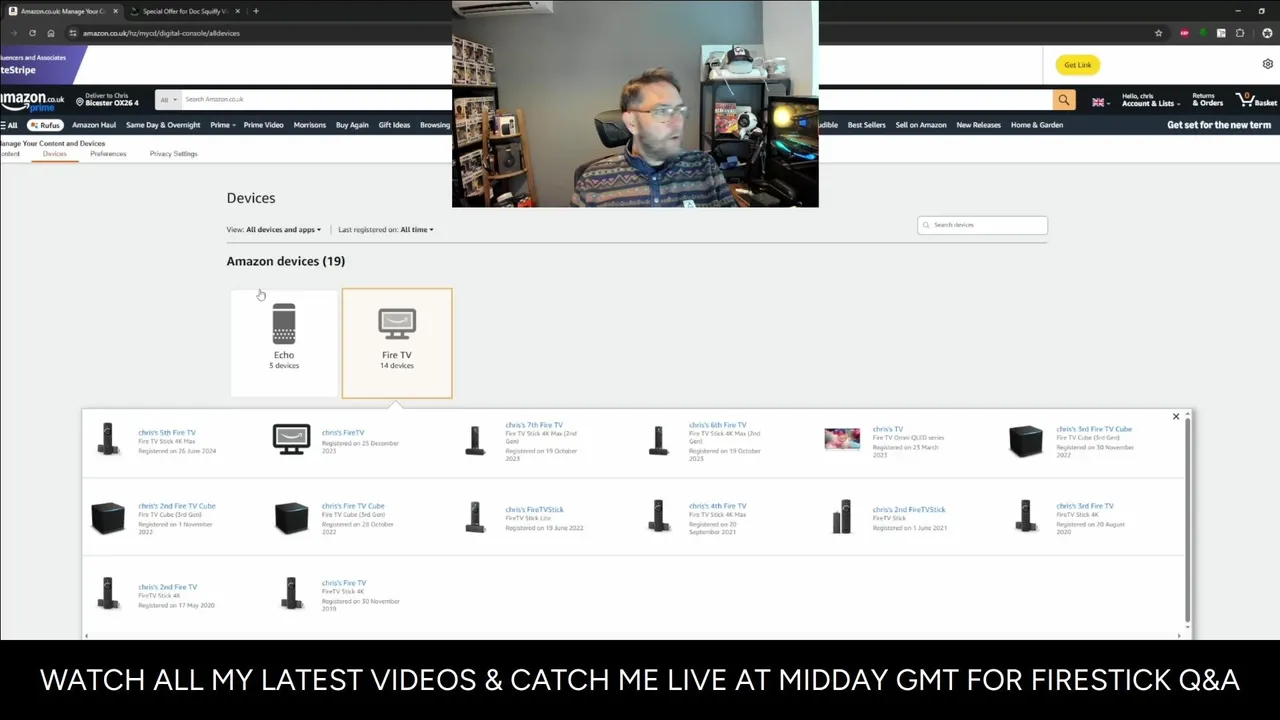The height and width of the screenshot is (720, 1280).
Task: Expand the Prime menu dropdown
Action: click(x=222, y=125)
